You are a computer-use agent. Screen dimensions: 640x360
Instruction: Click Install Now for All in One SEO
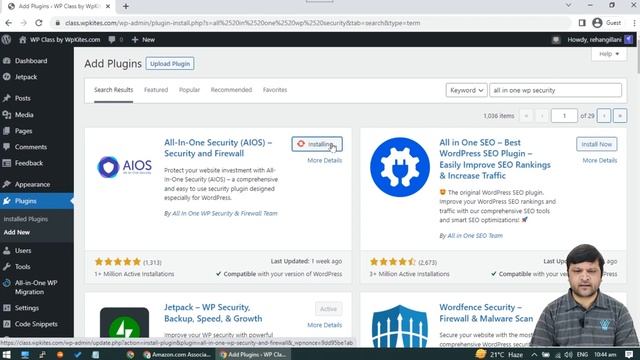click(x=596, y=144)
